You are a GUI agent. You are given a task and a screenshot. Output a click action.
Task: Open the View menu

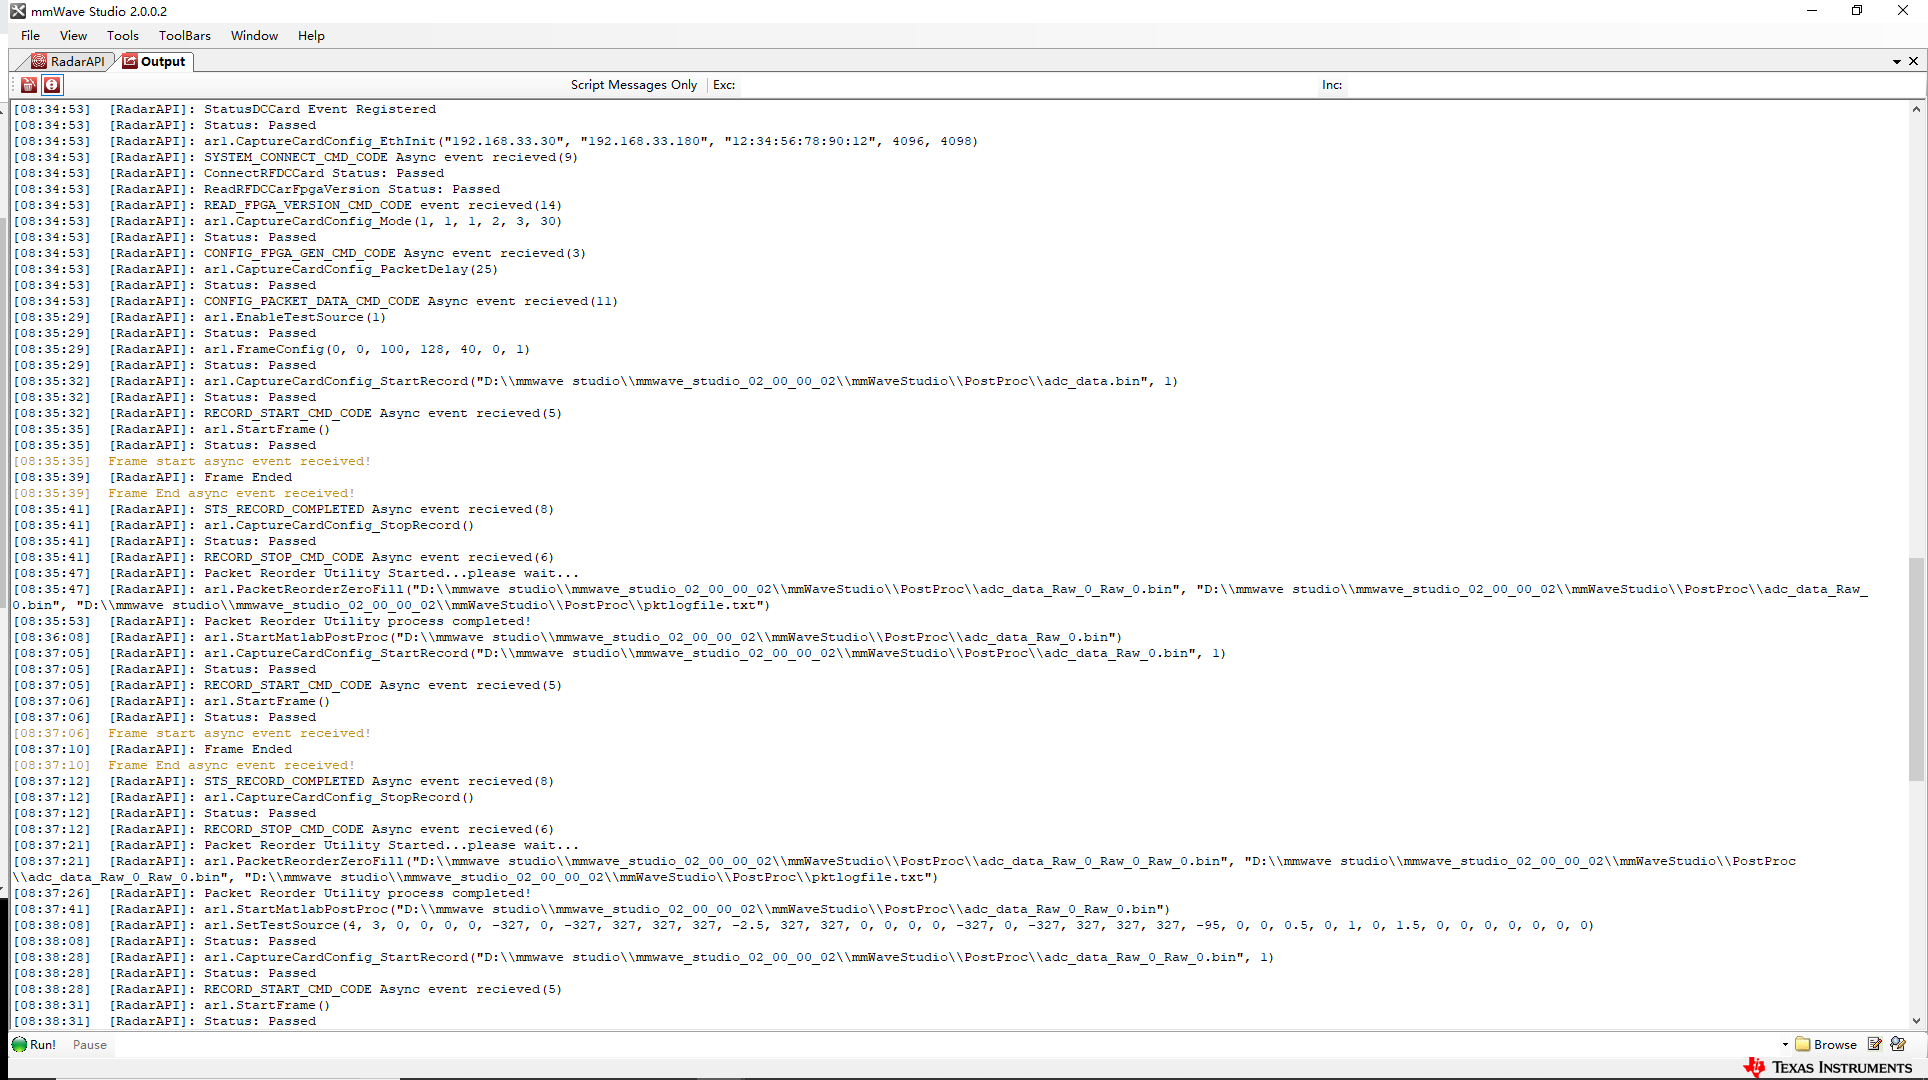point(74,35)
